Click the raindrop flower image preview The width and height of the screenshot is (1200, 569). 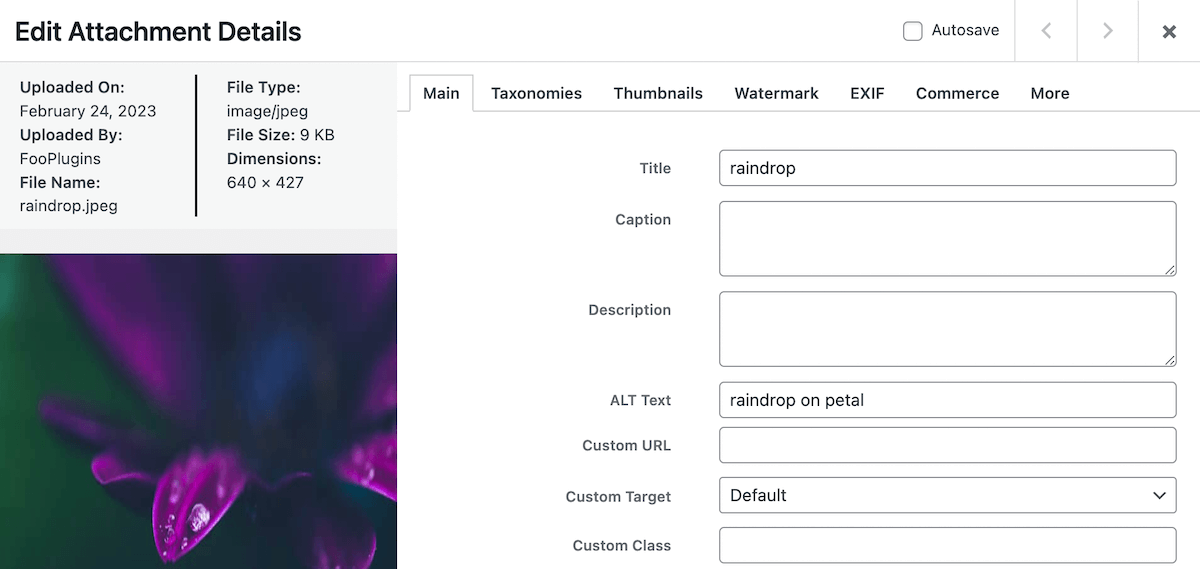pyautogui.click(x=198, y=411)
